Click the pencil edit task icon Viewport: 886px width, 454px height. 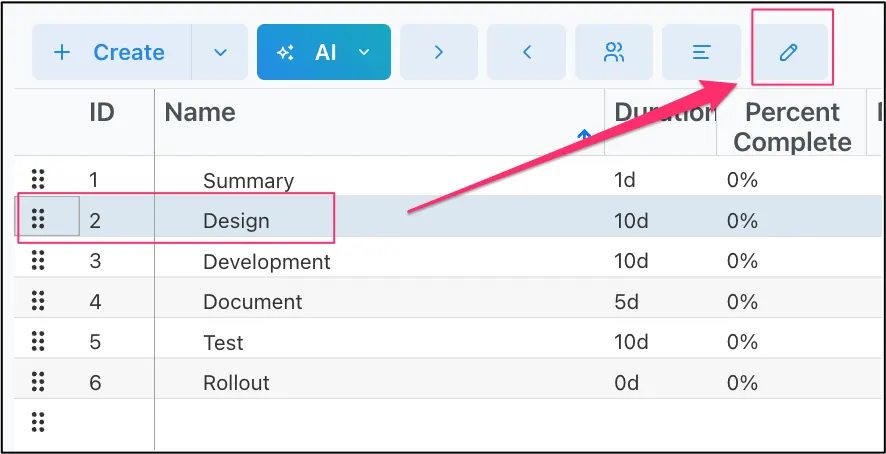click(x=789, y=52)
